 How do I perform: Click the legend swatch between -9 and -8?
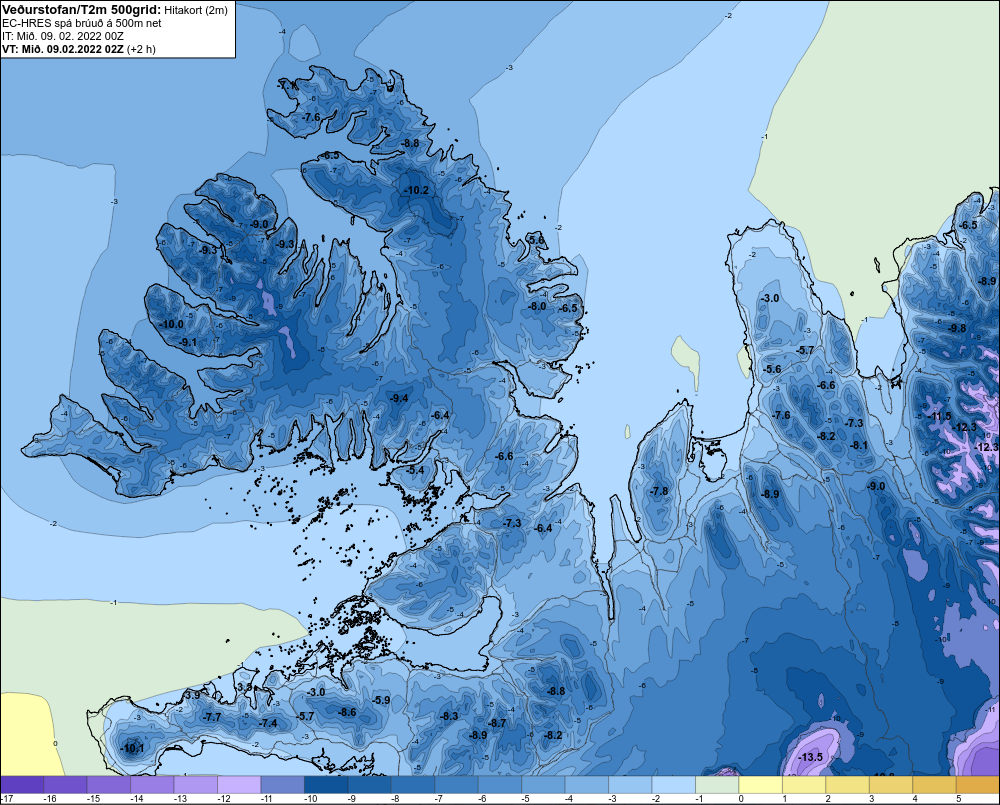coord(369,785)
